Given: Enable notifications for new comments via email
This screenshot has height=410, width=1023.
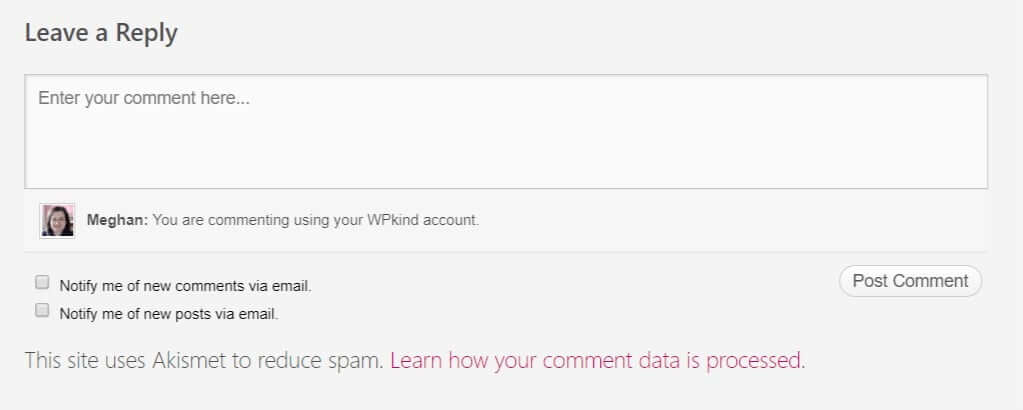Looking at the screenshot, I should [42, 283].
